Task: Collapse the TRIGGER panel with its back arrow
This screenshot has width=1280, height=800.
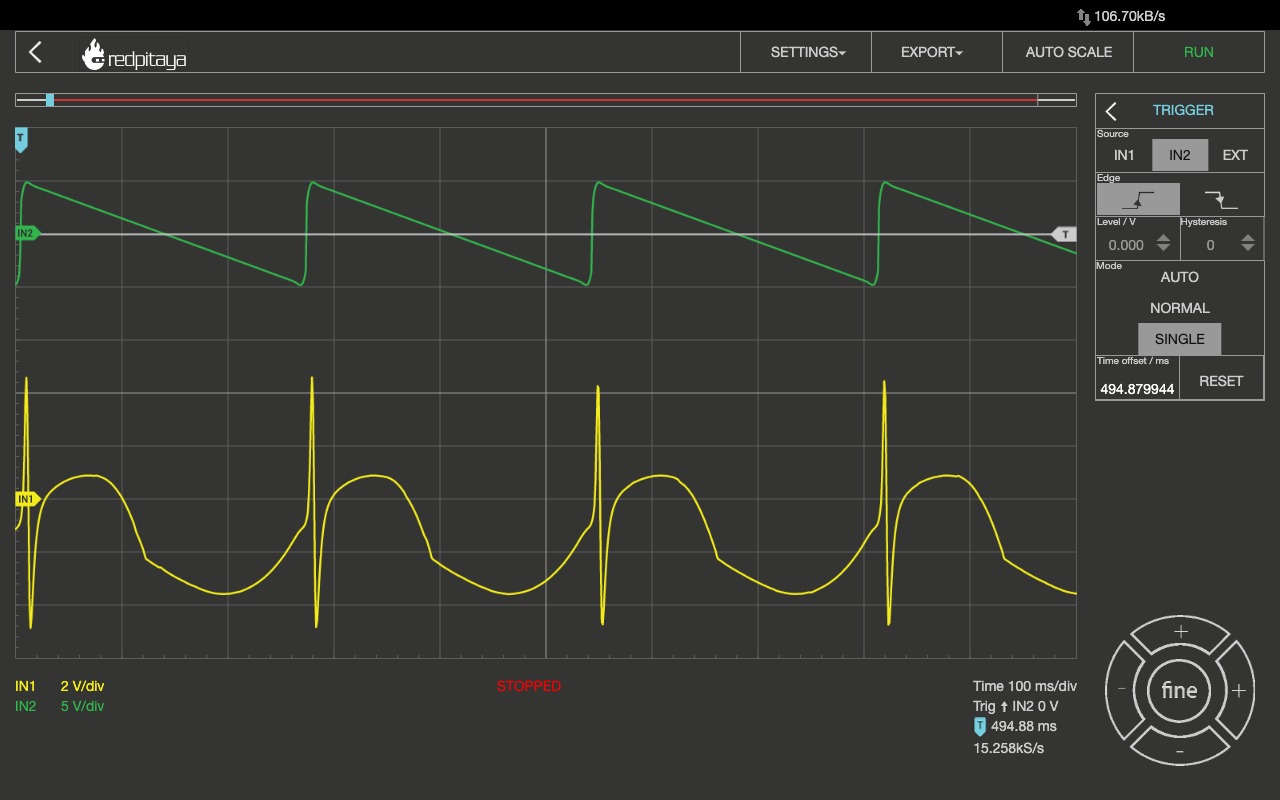Action: pos(1111,111)
